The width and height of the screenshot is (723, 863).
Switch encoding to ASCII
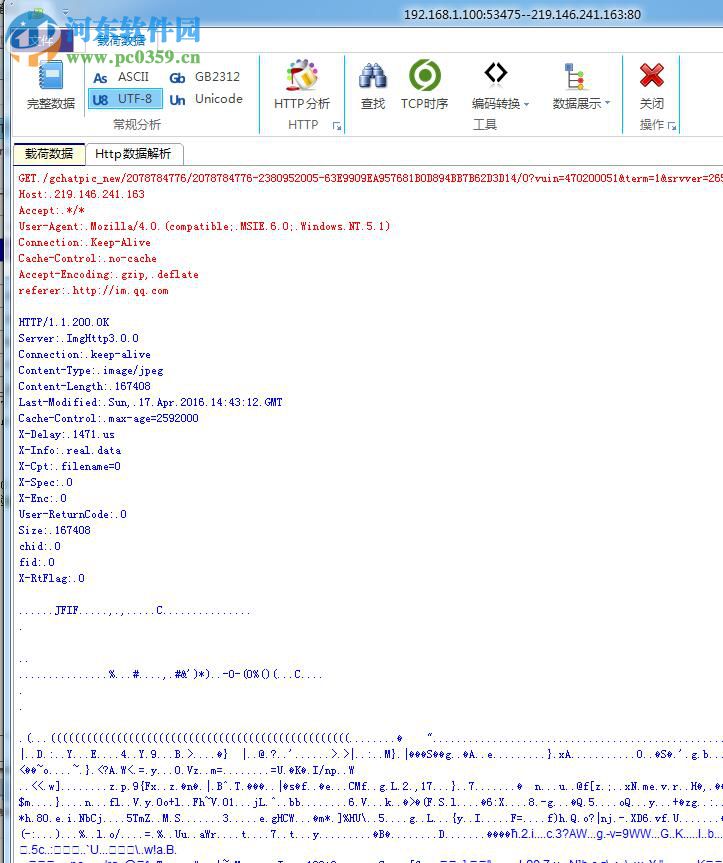[x=121, y=77]
